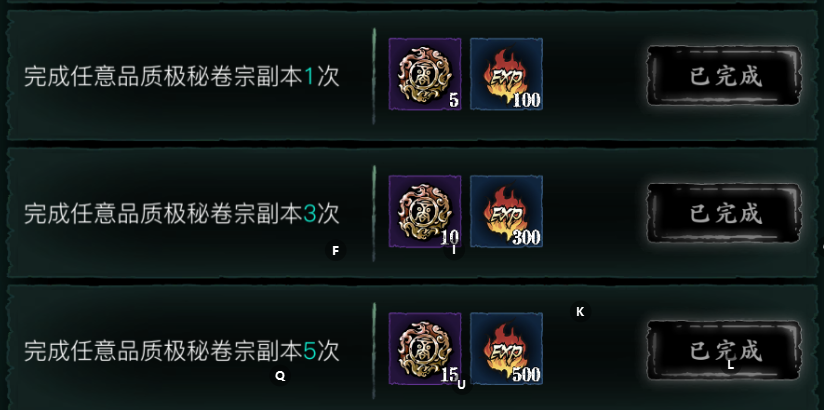
Task: Click 已完成 button for the 5次 quest
Action: coord(725,351)
